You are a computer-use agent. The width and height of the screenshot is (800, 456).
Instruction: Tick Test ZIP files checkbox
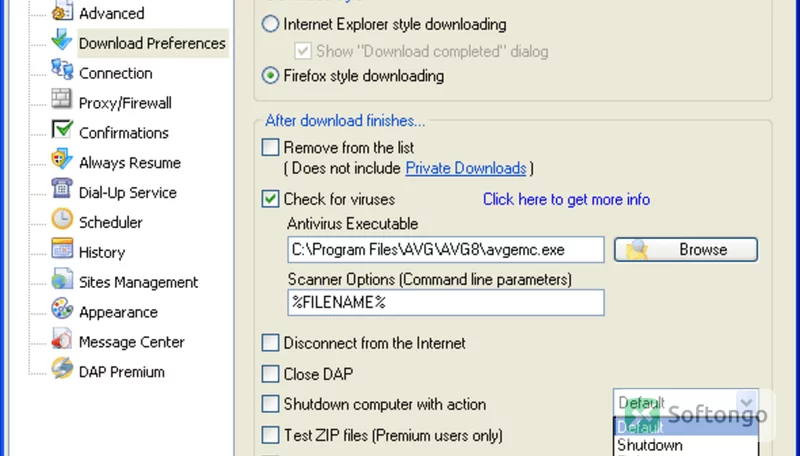270,435
